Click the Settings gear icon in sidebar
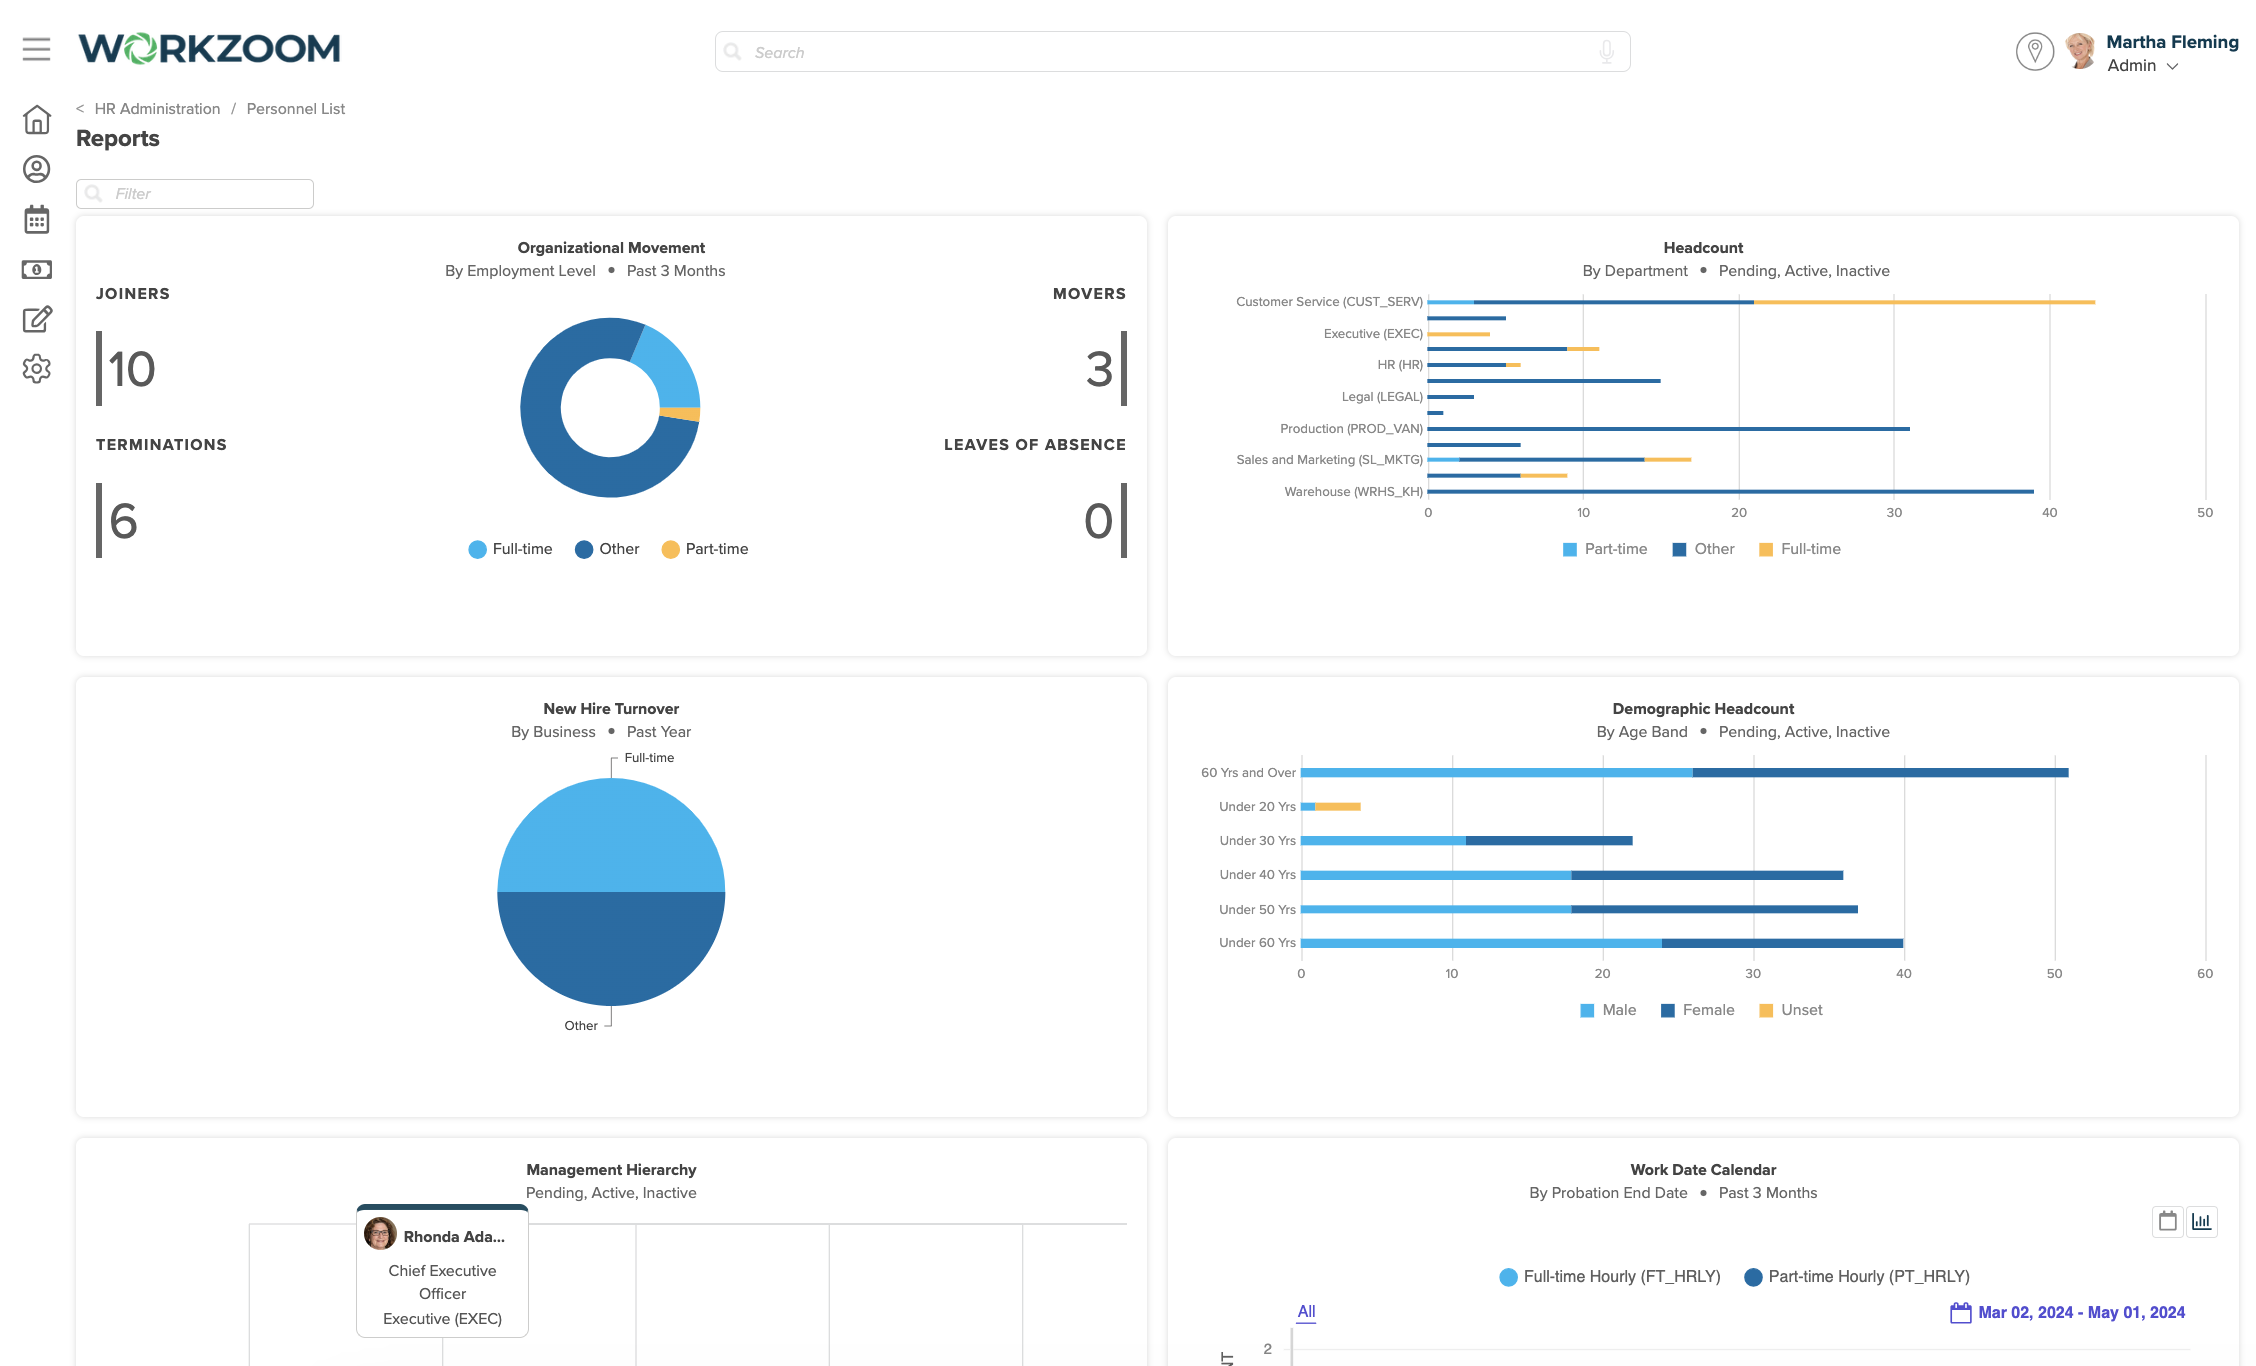This screenshot has width=2256, height=1366. point(37,369)
